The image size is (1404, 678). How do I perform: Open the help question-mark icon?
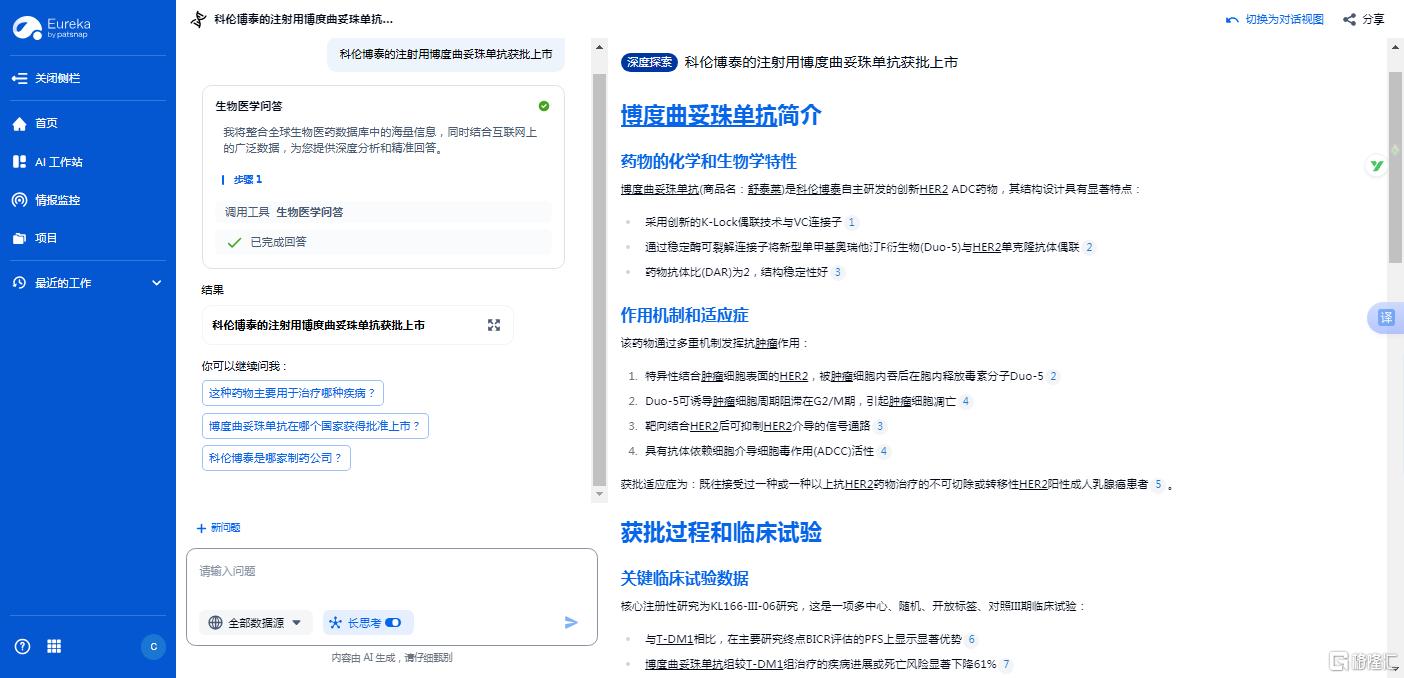pos(22,646)
